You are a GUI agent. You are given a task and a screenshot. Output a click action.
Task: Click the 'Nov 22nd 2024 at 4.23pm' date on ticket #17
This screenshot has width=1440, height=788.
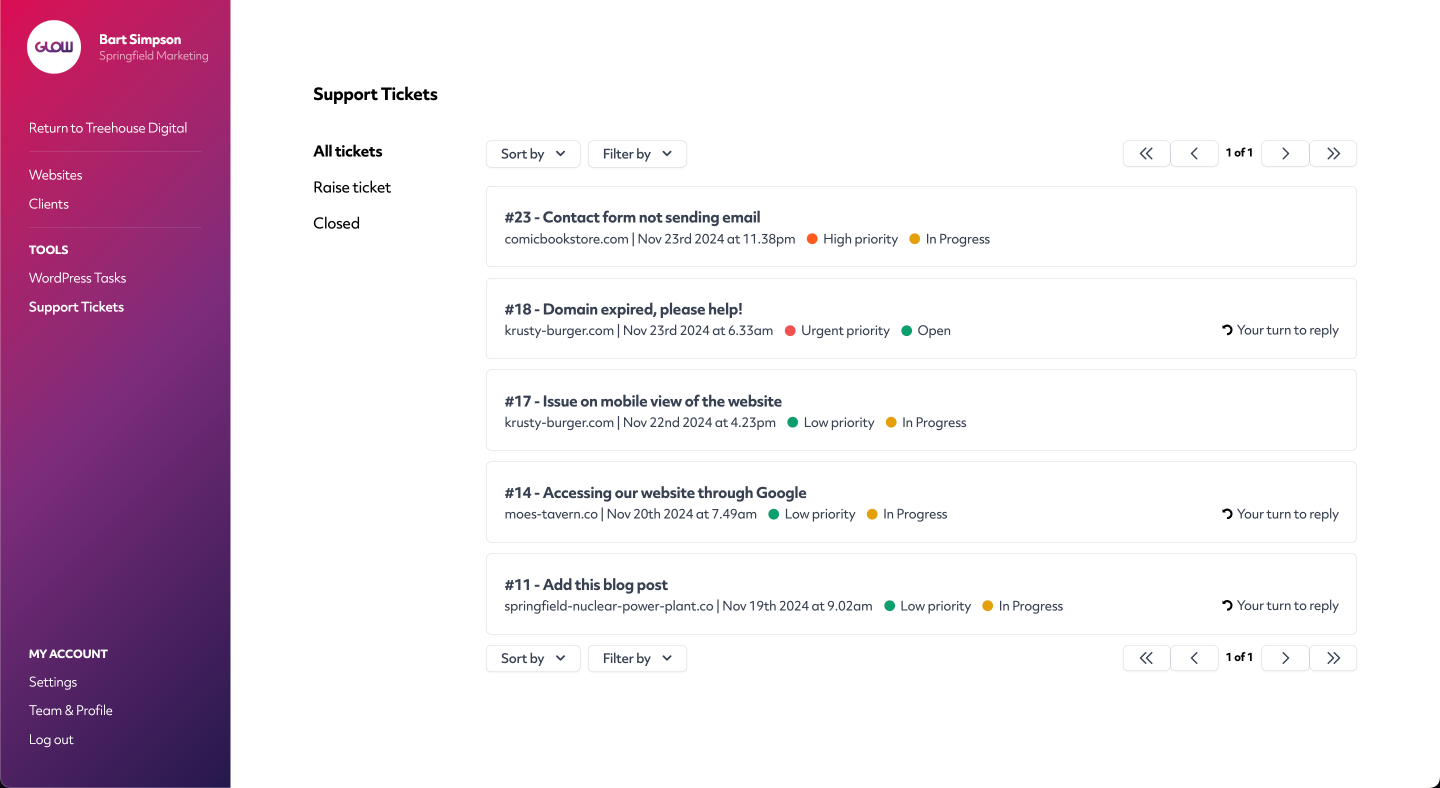[x=700, y=423]
